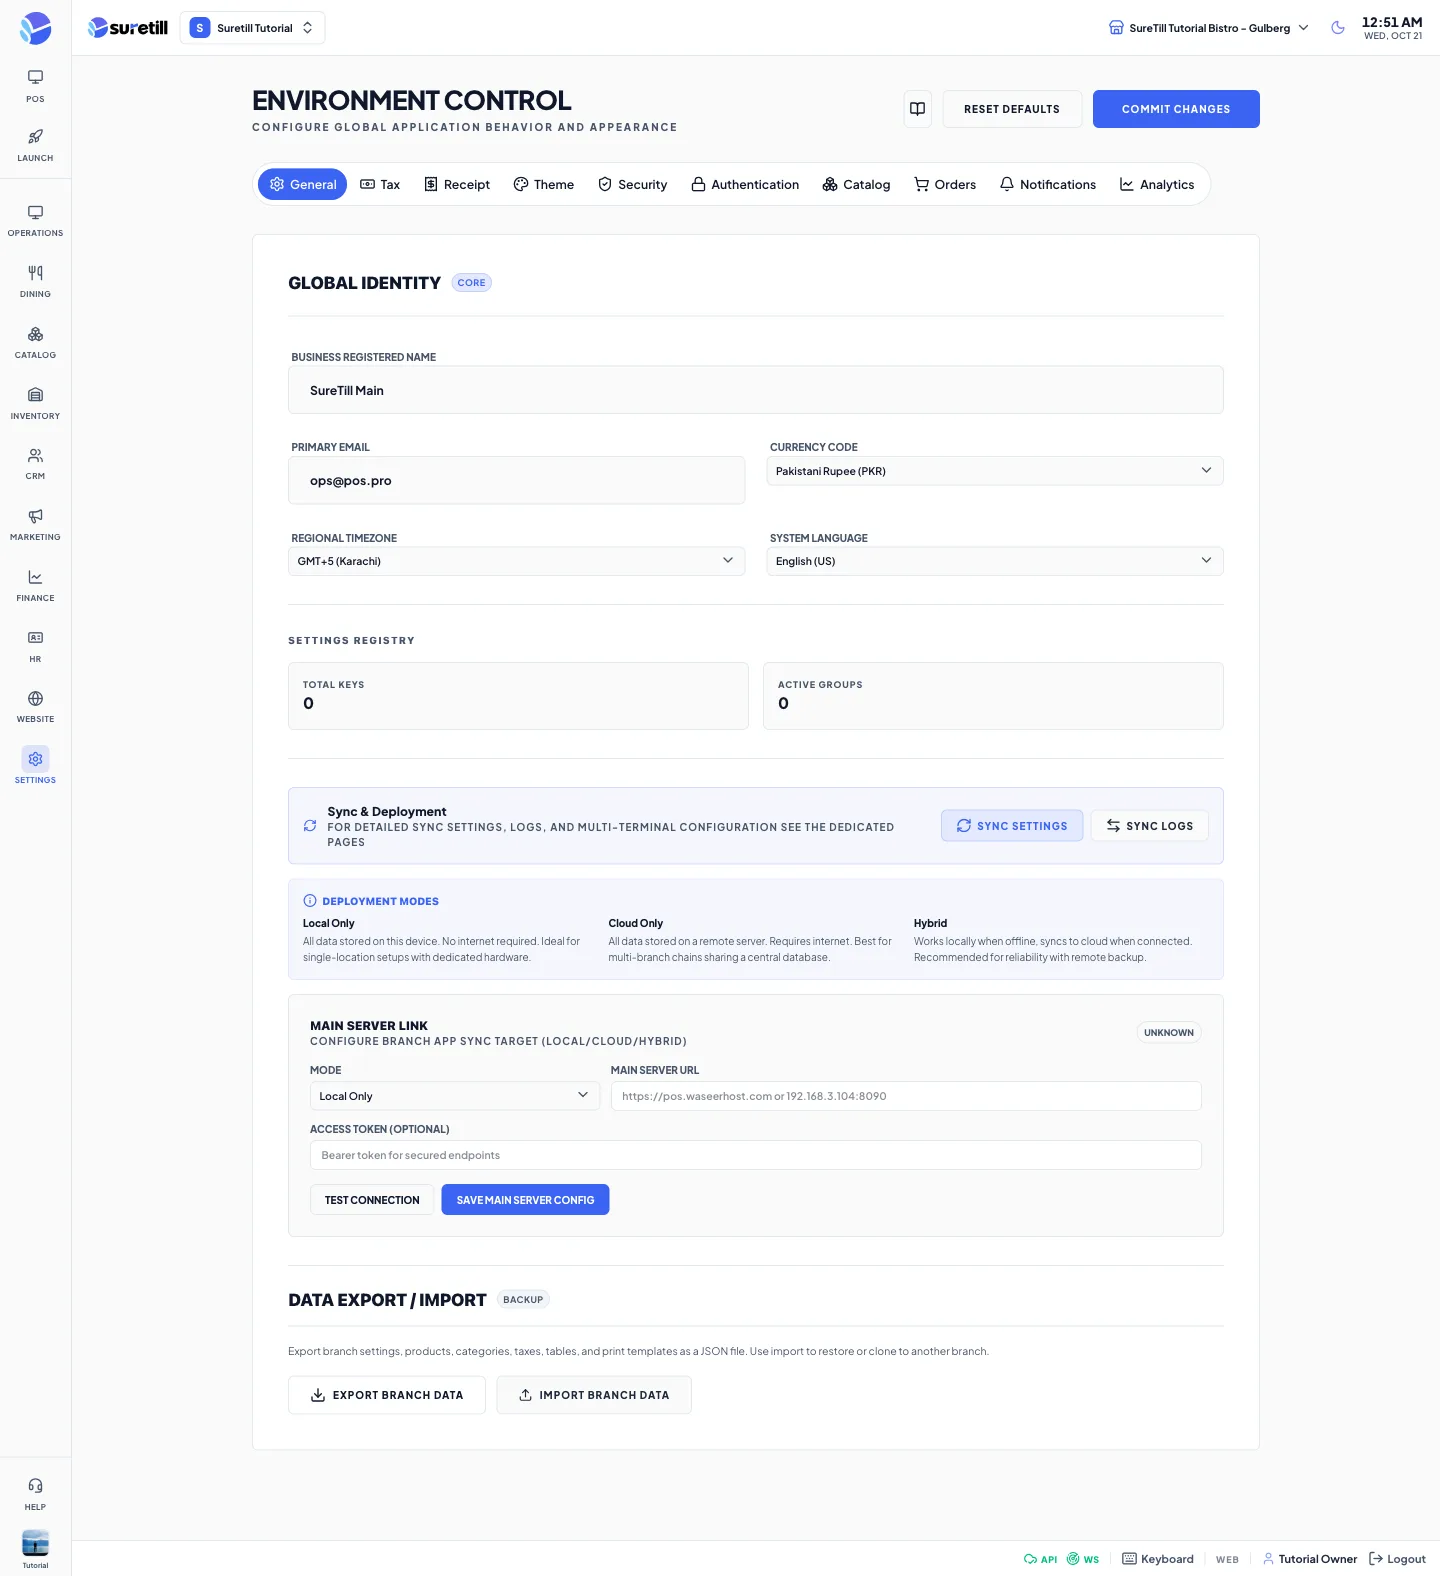
Task: Open the documentation book icon
Action: point(917,109)
